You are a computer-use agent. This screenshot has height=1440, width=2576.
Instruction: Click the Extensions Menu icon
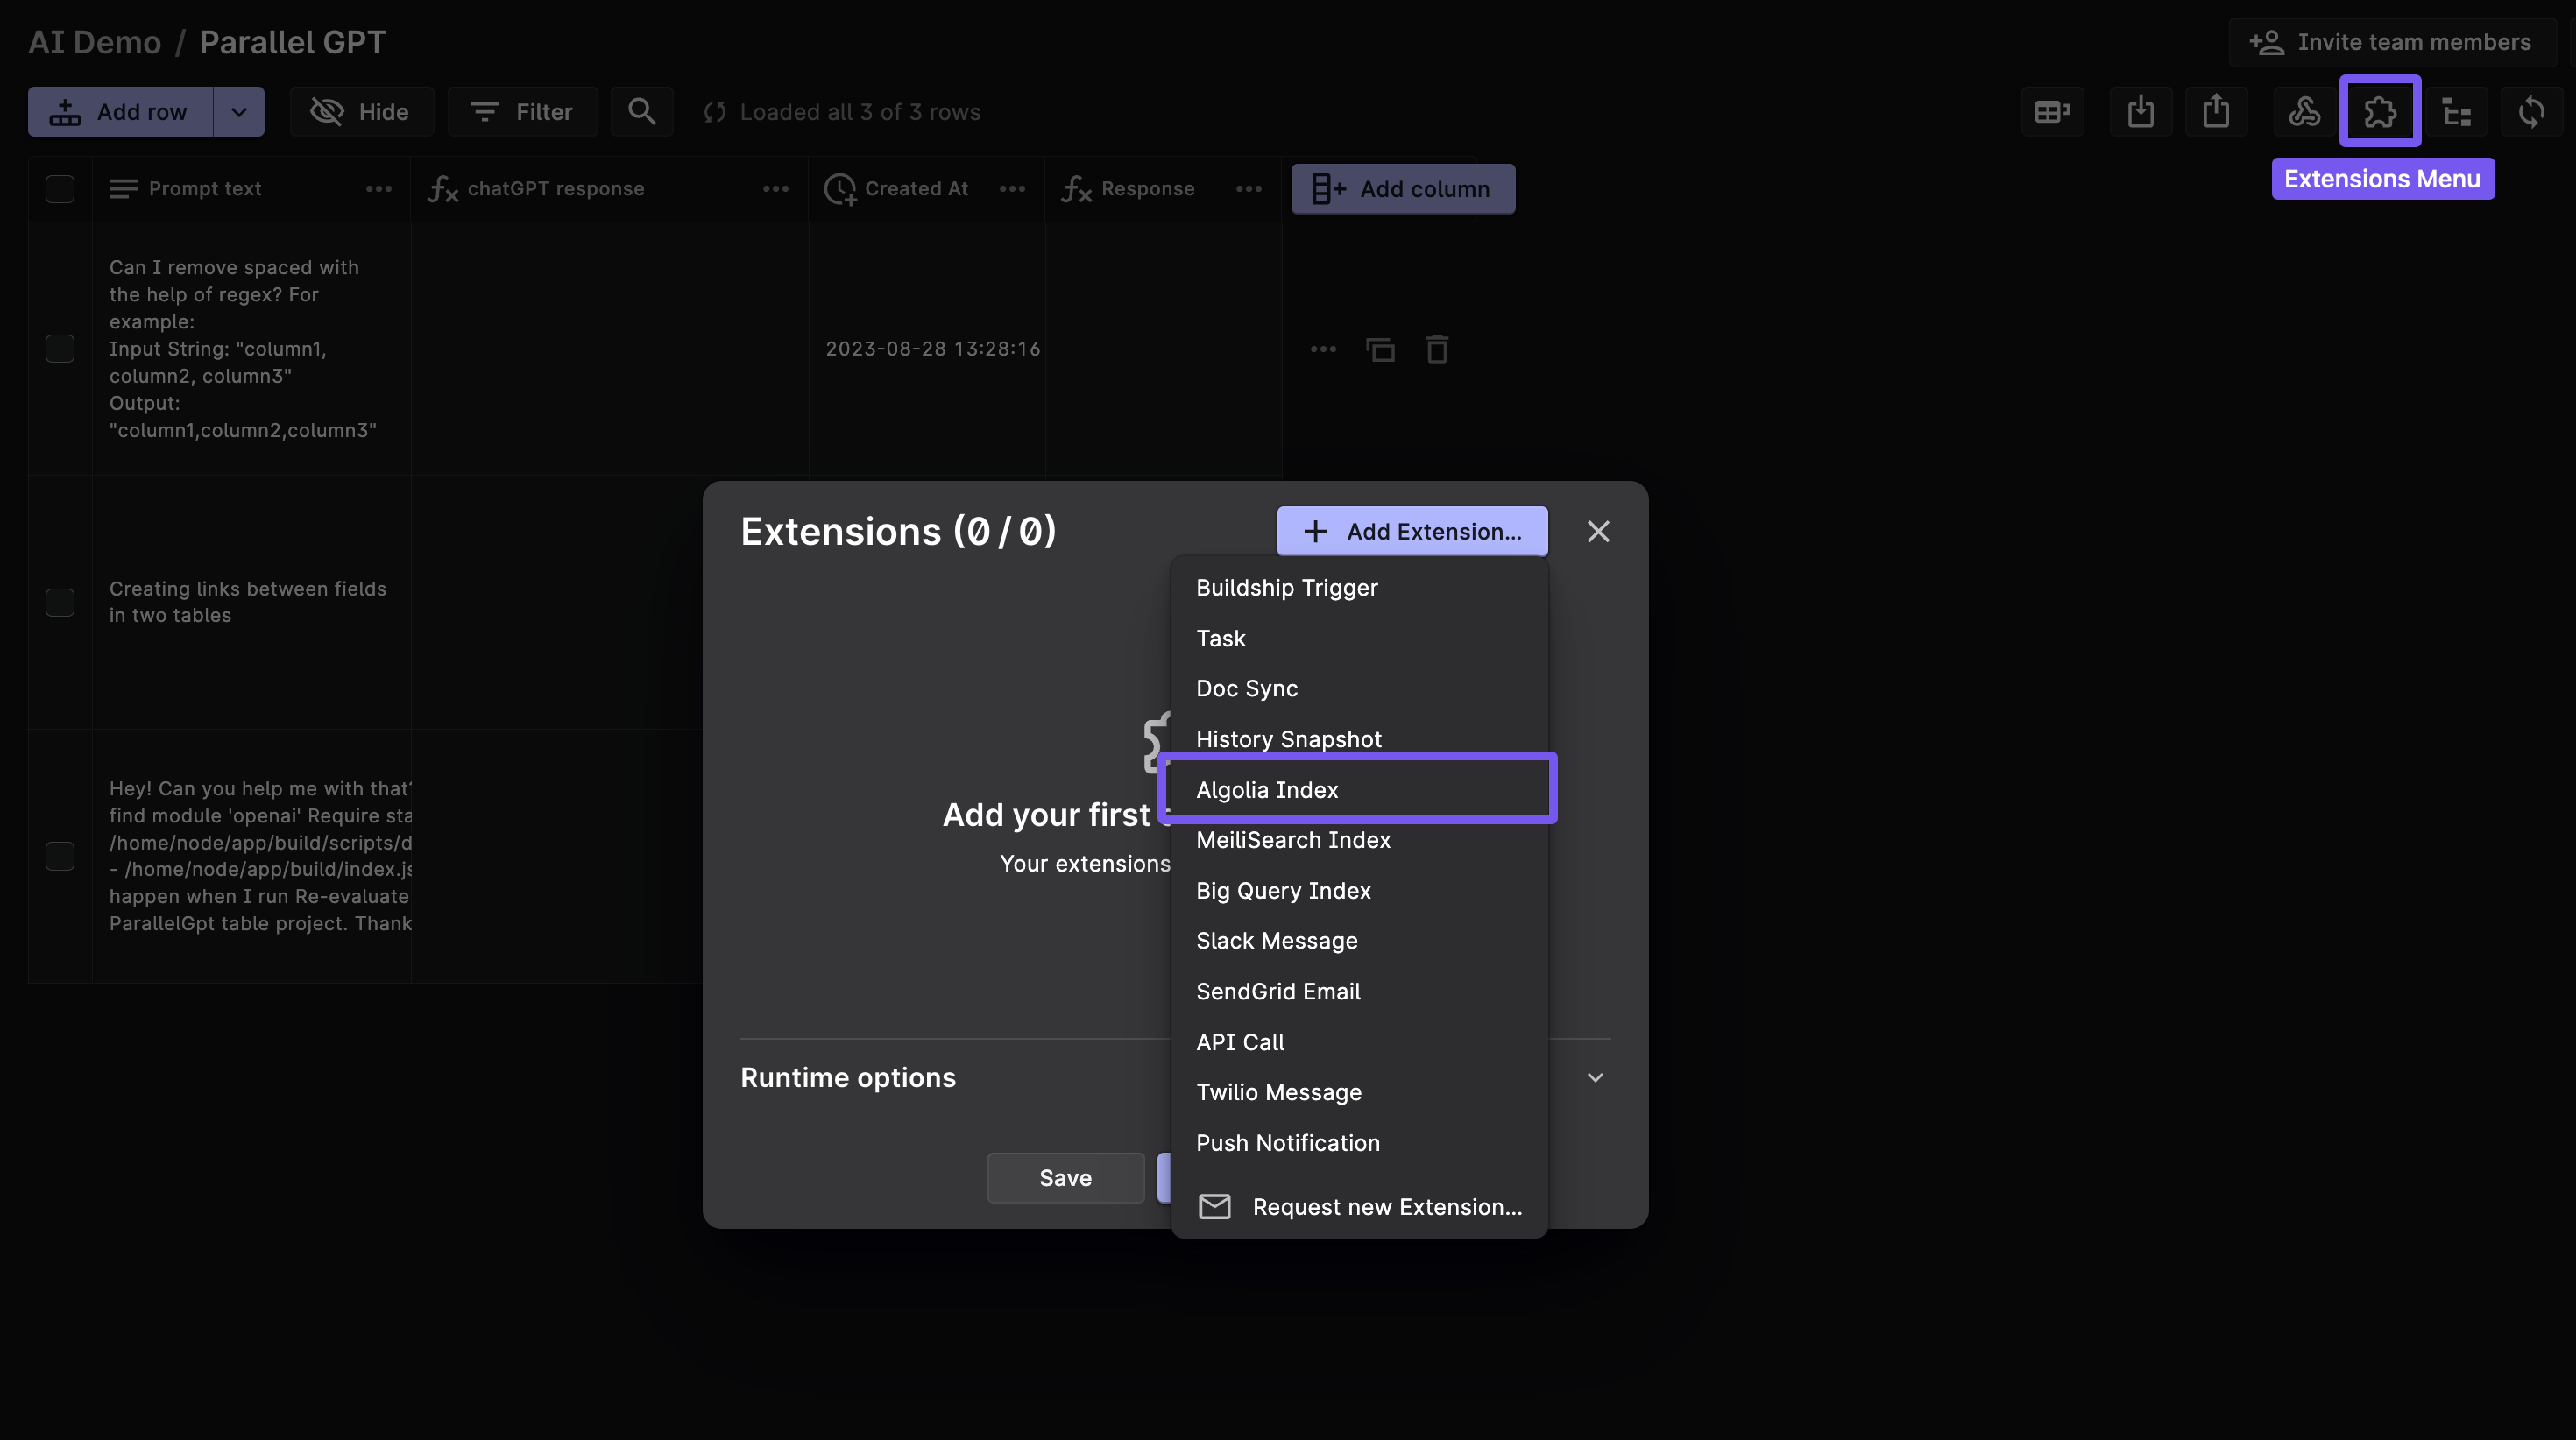click(x=2380, y=109)
